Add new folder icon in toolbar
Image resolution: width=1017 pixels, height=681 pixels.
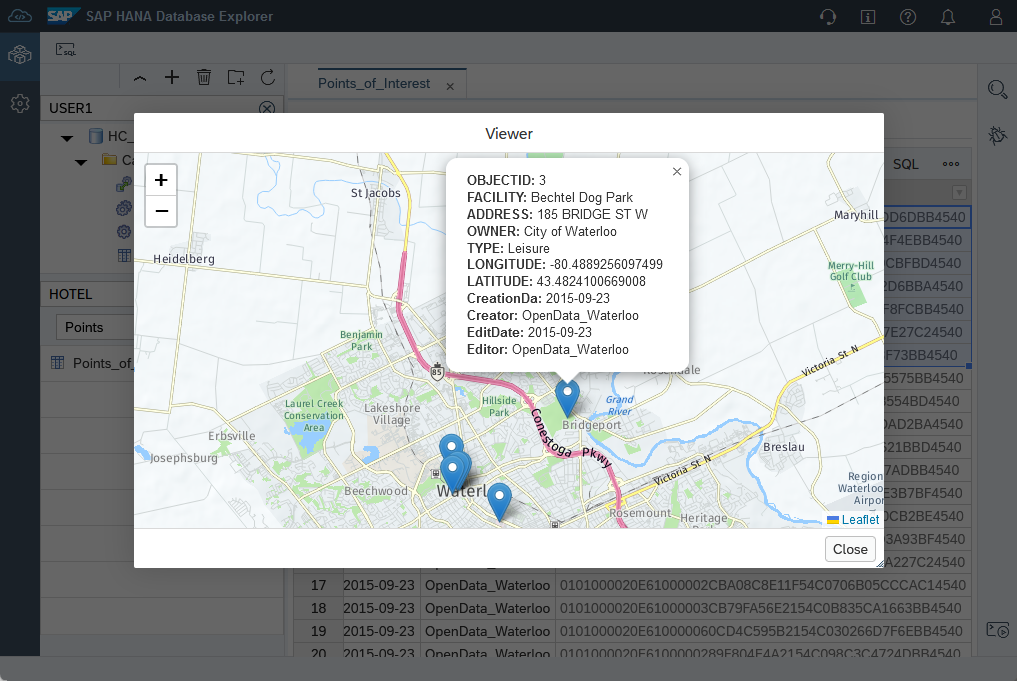[x=236, y=78]
